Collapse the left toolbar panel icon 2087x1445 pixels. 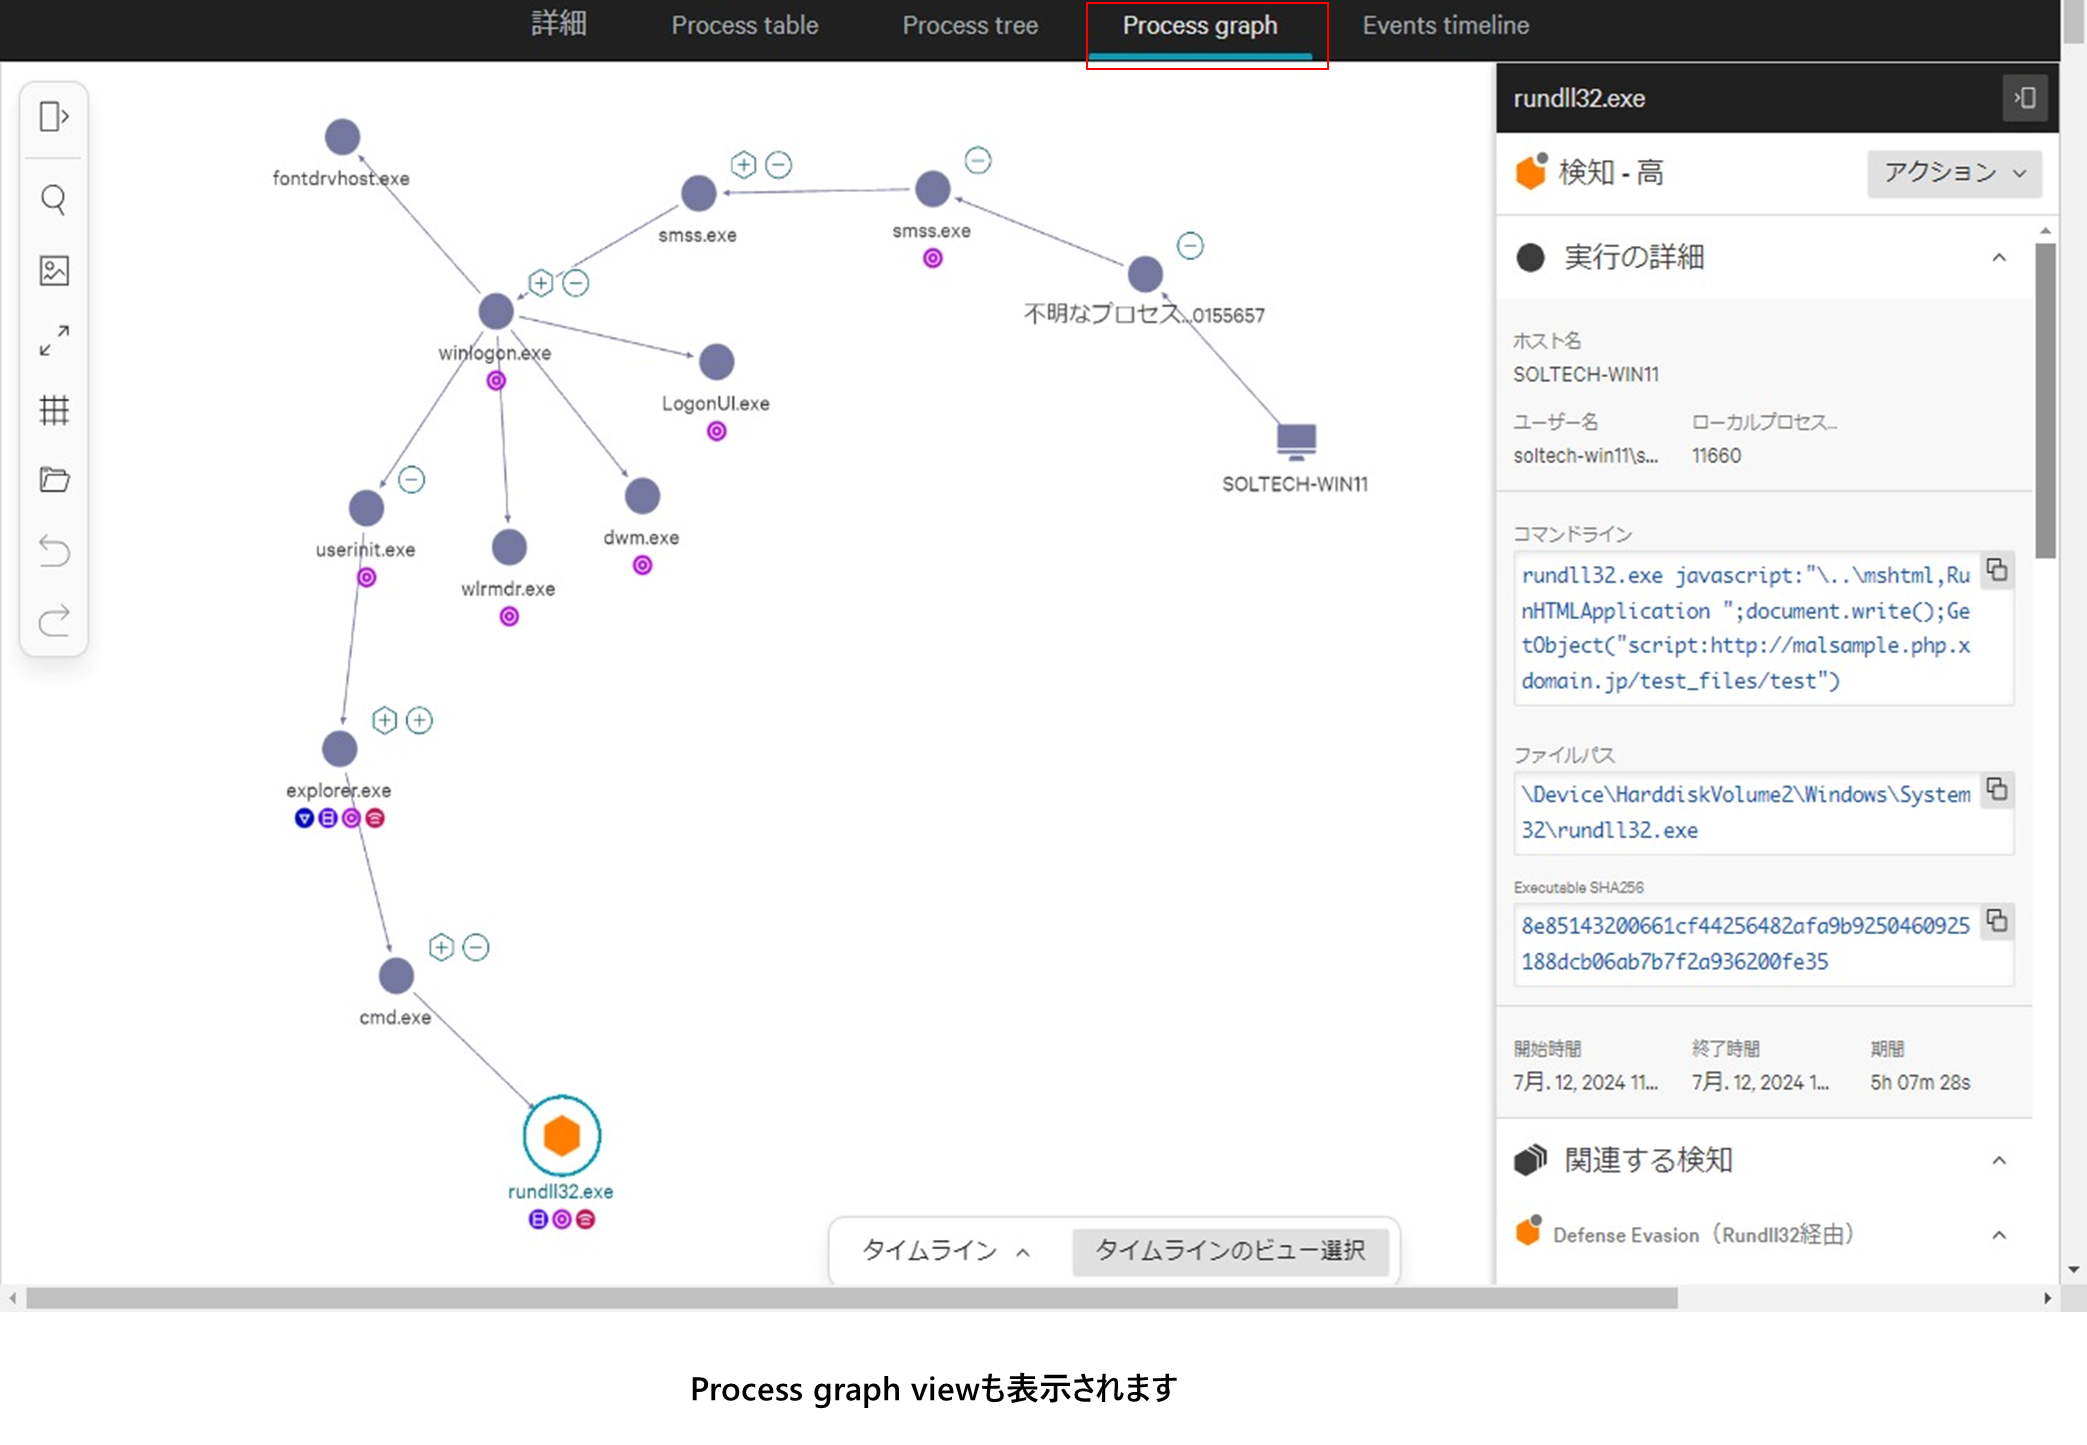(54, 117)
